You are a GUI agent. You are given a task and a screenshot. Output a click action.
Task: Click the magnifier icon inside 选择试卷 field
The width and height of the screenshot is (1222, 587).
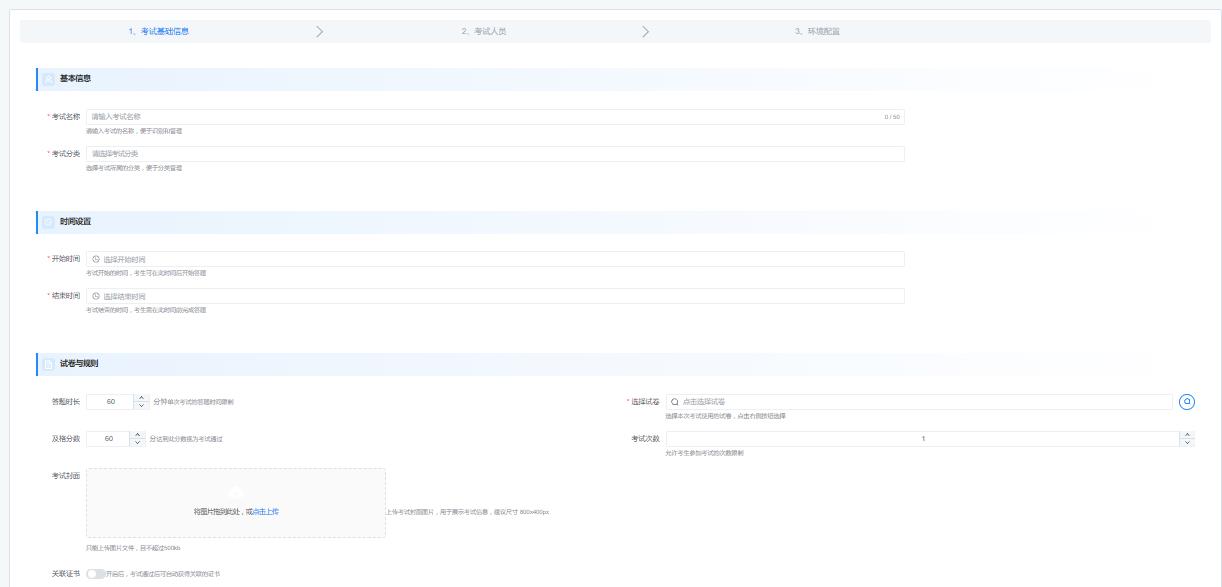675,401
